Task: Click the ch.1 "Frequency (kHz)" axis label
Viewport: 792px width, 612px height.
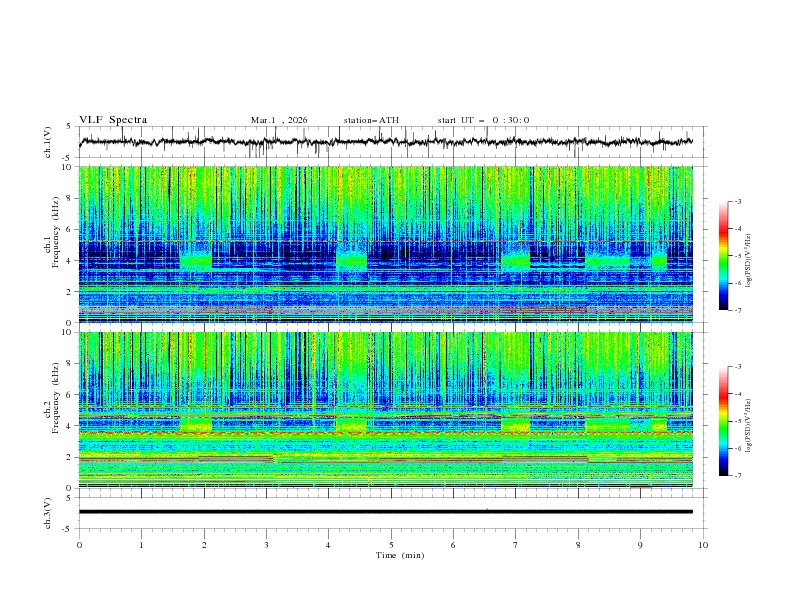Action: 56,233
